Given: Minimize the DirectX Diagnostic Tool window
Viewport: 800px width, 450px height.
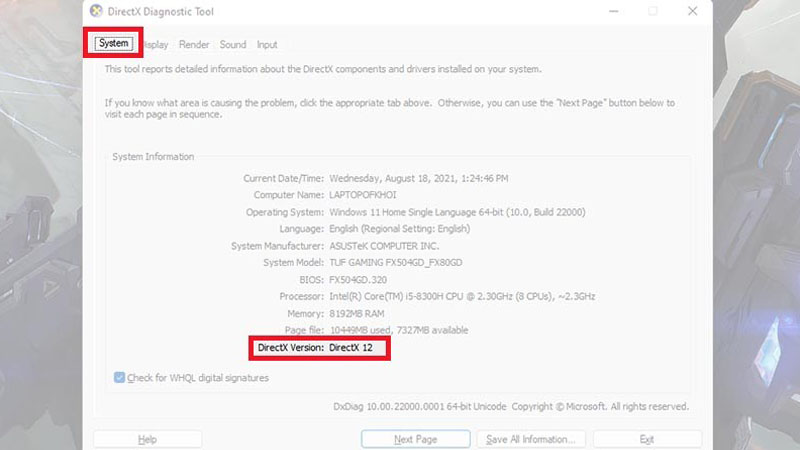Looking at the screenshot, I should [x=614, y=11].
